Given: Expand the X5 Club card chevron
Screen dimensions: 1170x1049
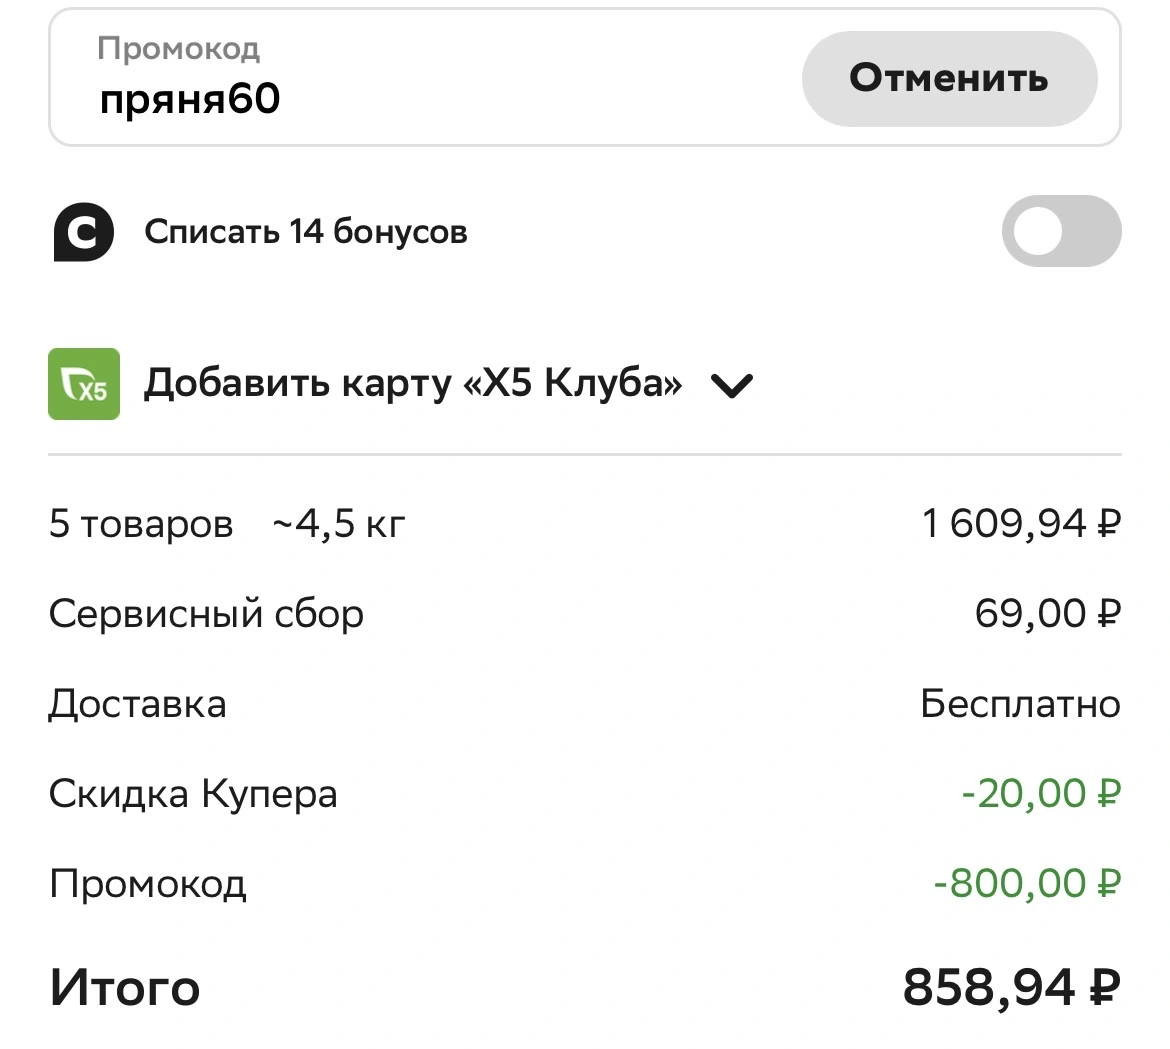Looking at the screenshot, I should coord(731,385).
